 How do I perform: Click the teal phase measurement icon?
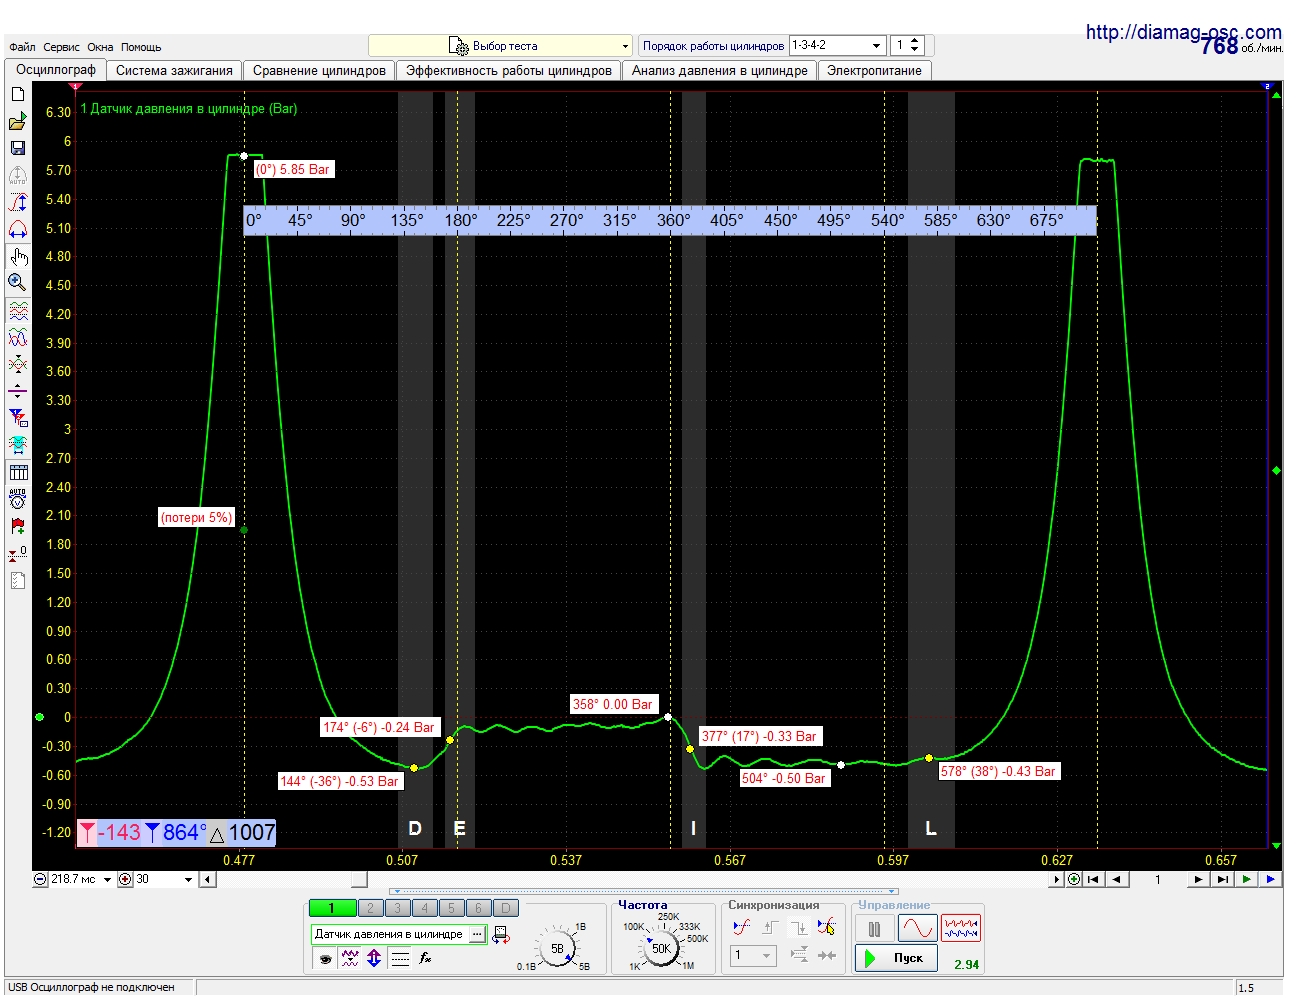coord(17,445)
